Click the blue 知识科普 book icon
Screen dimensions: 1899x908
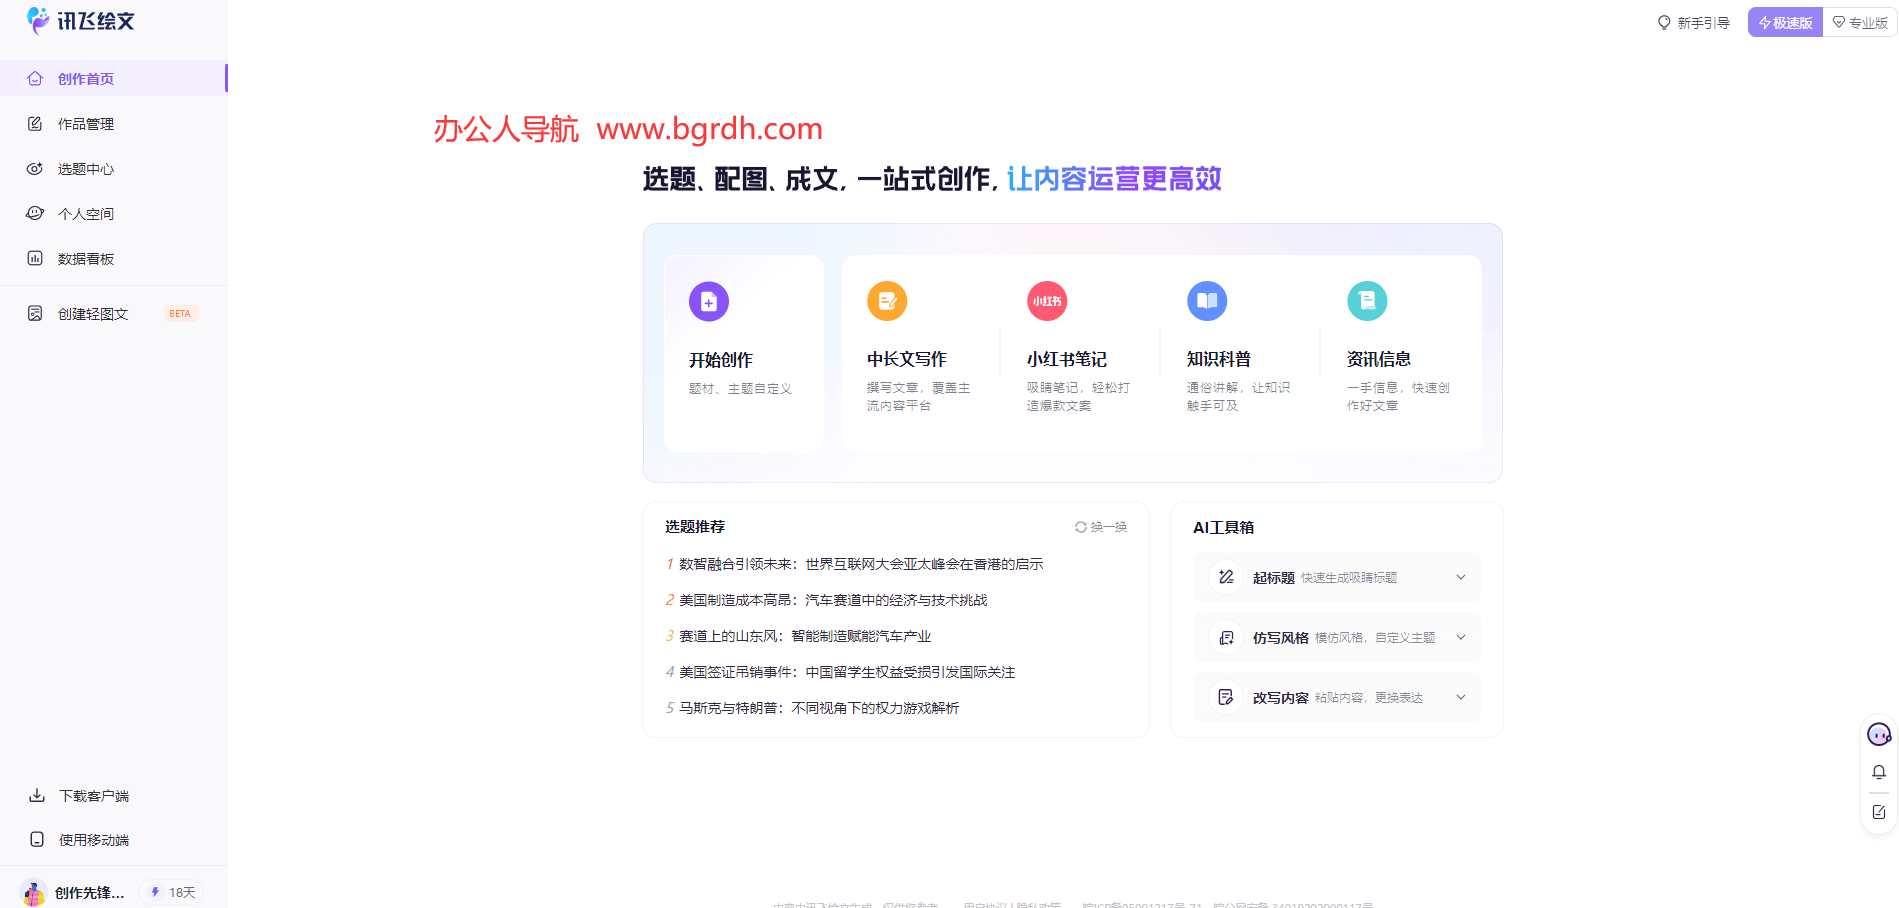1207,301
